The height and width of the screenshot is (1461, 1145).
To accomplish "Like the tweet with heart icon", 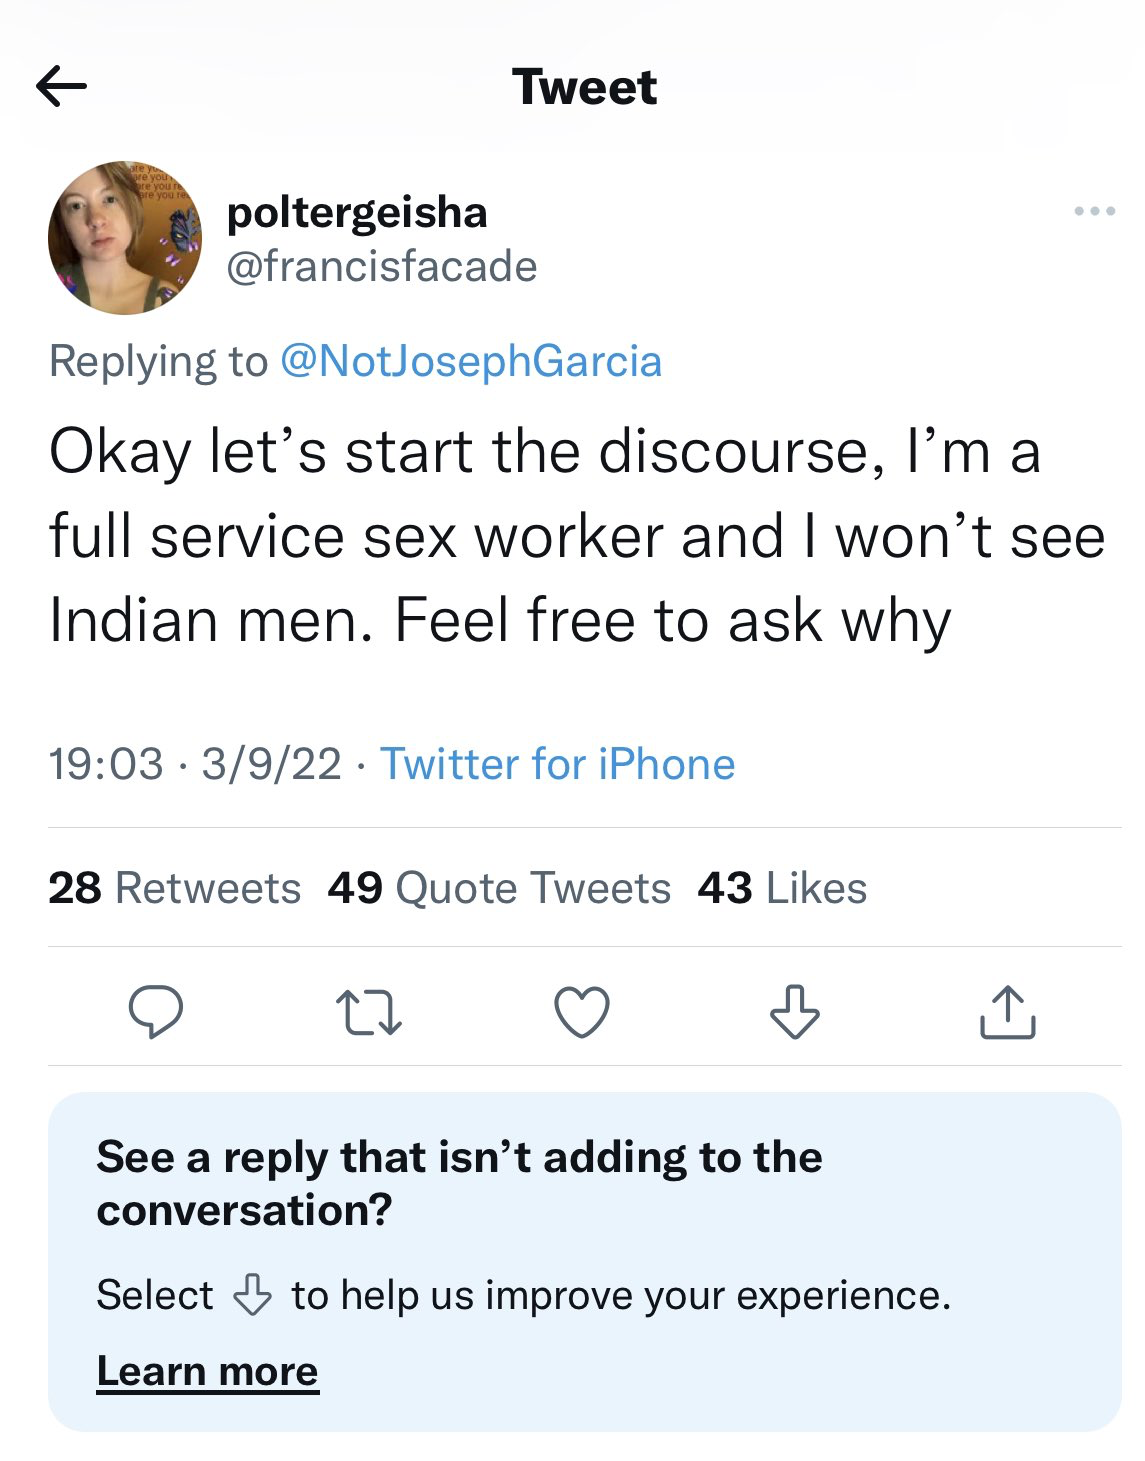I will [x=582, y=1011].
